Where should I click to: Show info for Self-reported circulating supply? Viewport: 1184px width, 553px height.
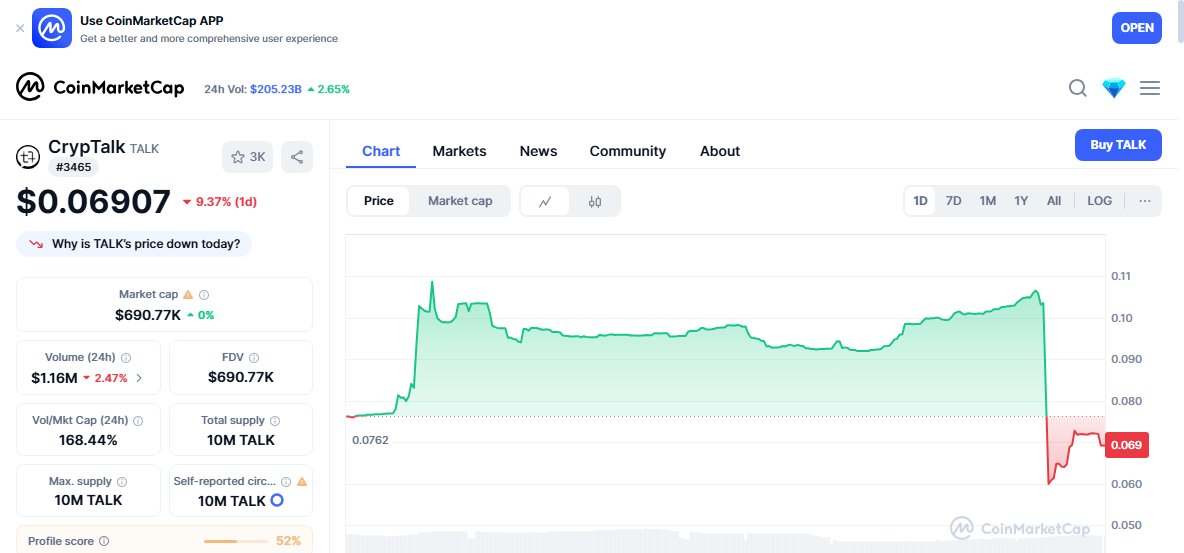coord(286,481)
